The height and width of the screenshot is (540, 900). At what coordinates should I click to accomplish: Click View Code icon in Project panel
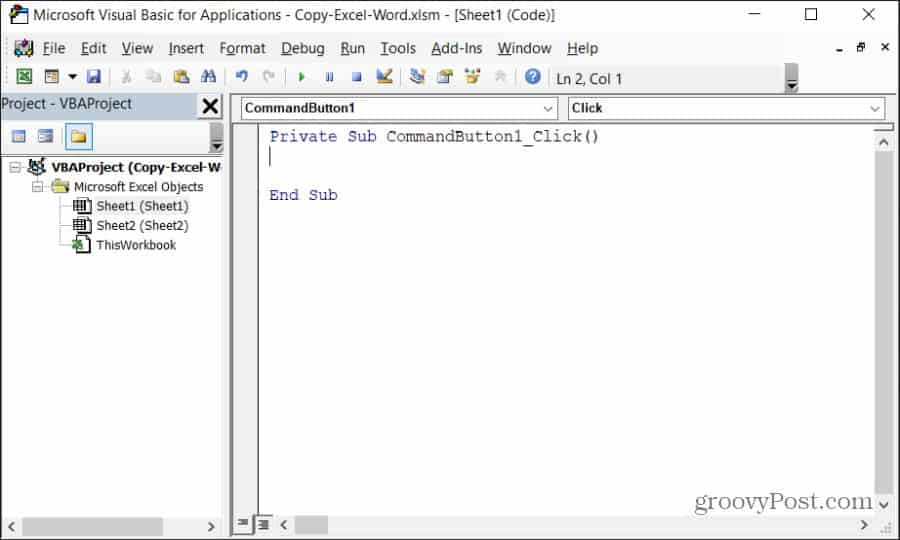coord(19,137)
